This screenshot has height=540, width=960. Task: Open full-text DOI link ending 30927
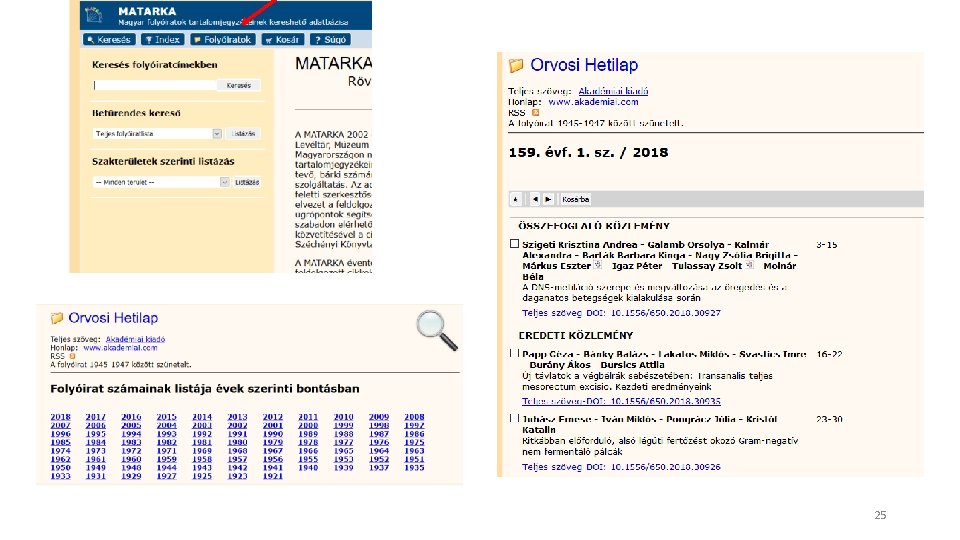(621, 313)
